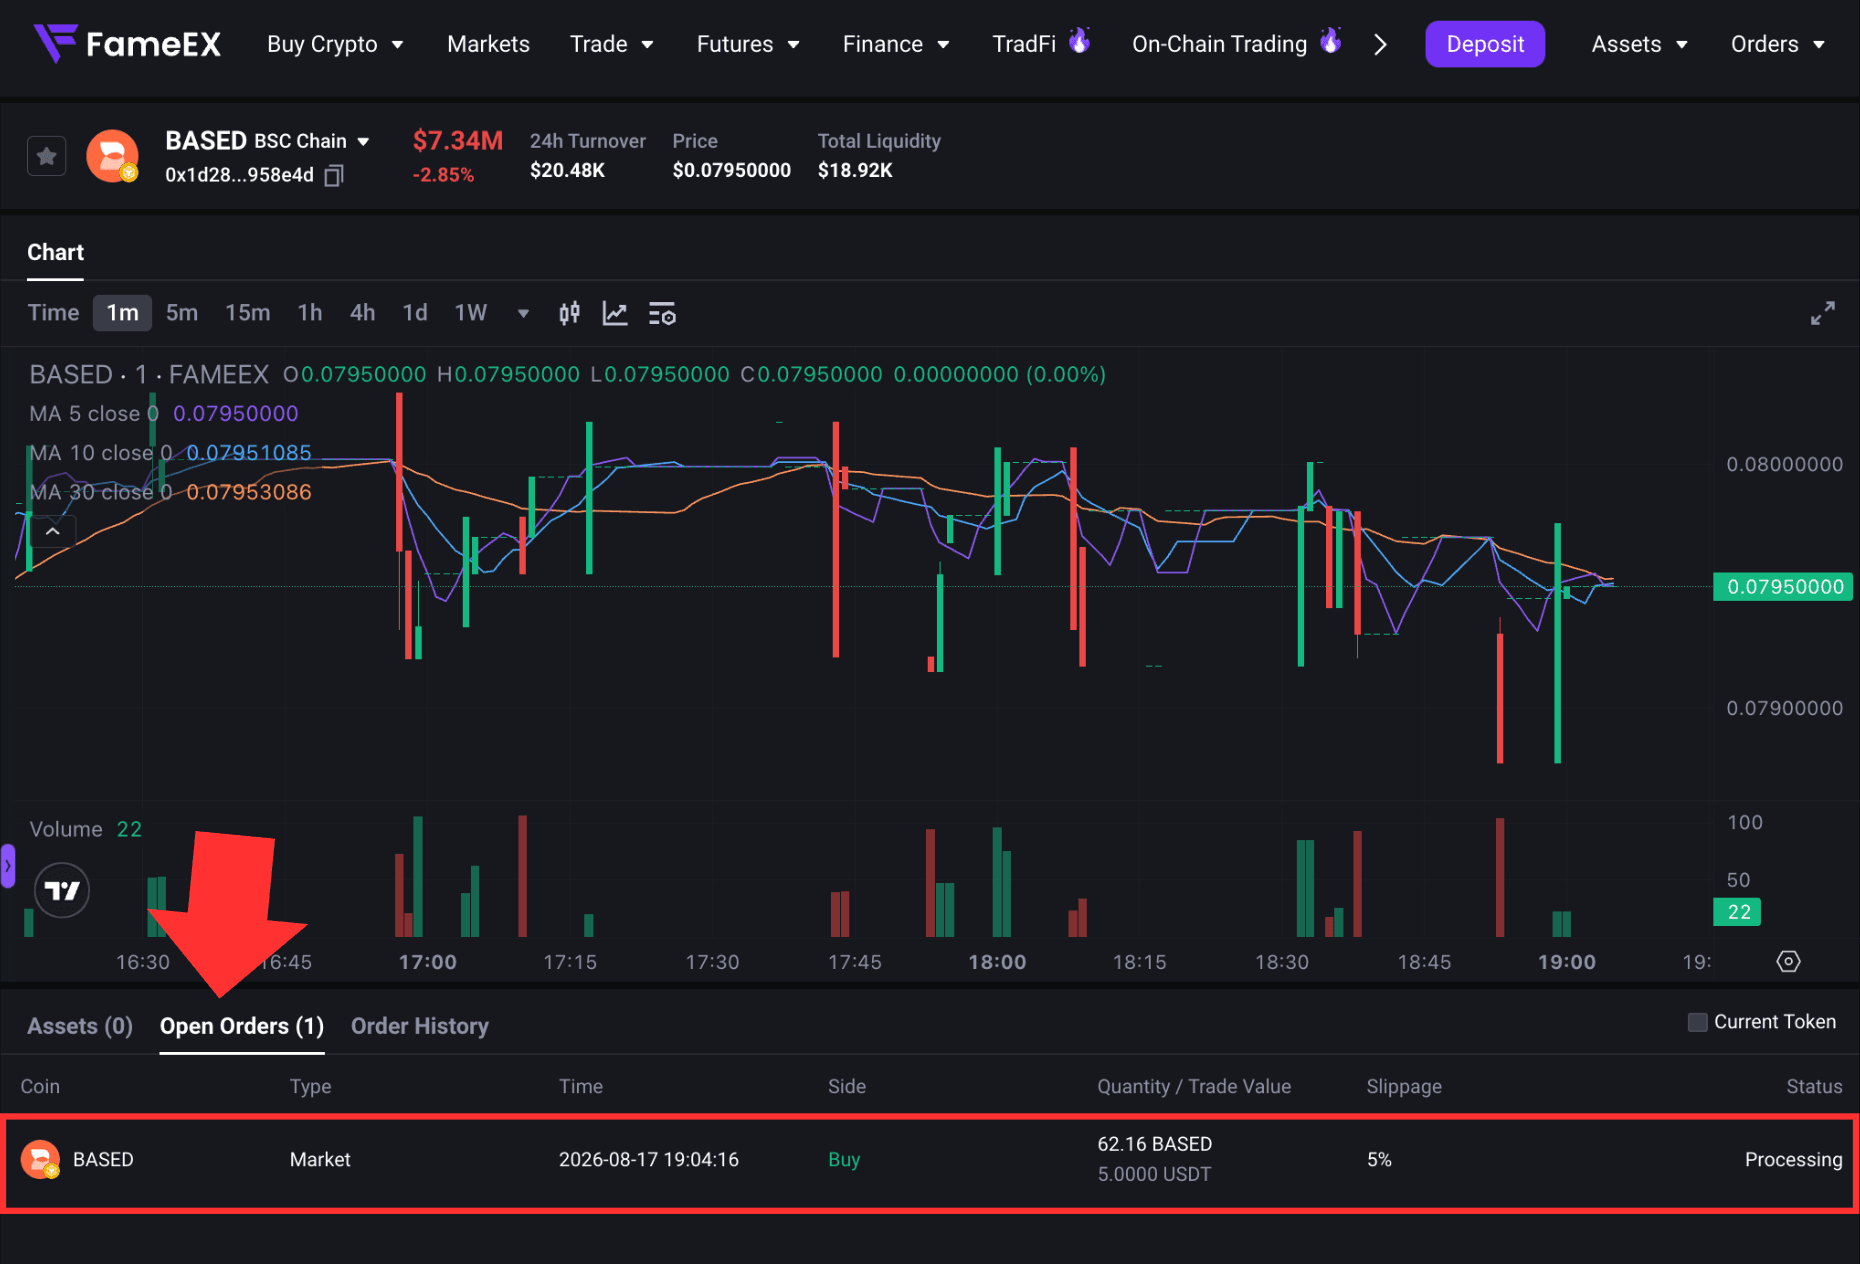Open the TradFi menu item
This screenshot has height=1264, width=1860.
(1040, 43)
